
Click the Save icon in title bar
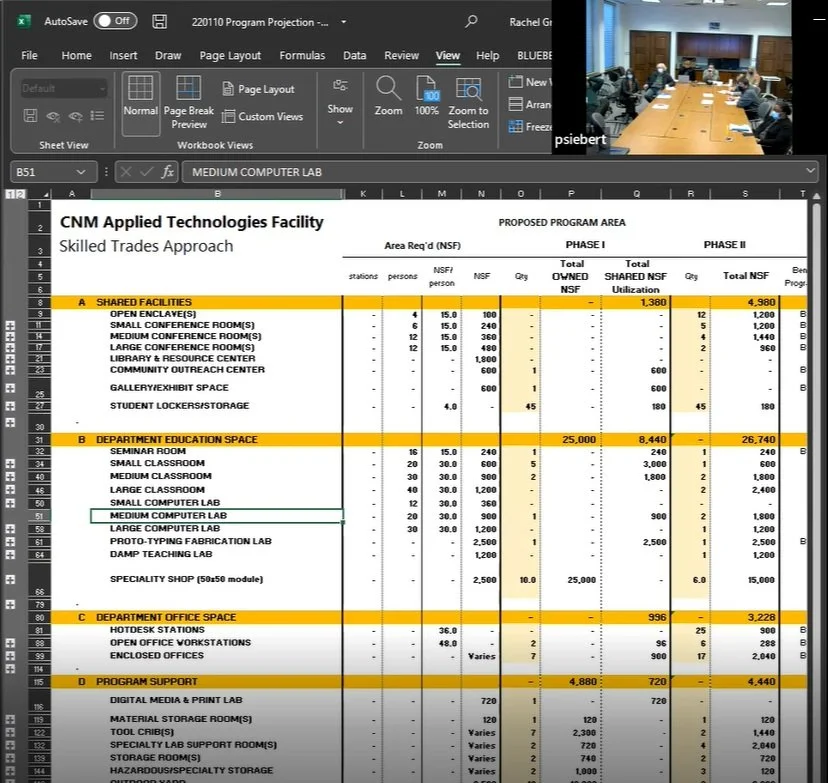159,22
